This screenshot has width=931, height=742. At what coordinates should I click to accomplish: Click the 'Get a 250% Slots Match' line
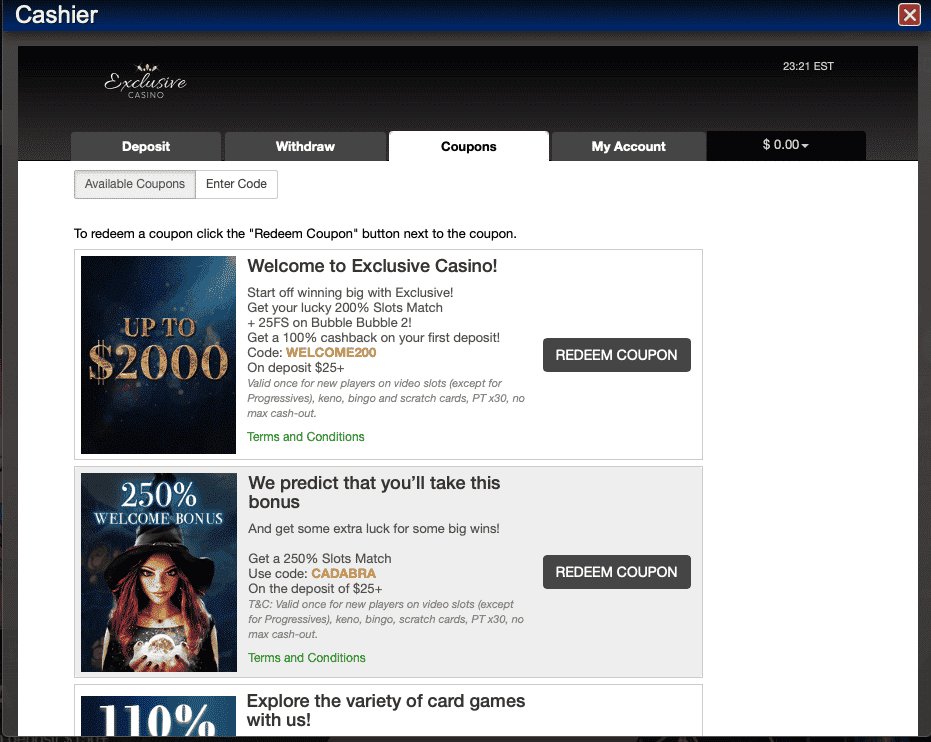319,559
